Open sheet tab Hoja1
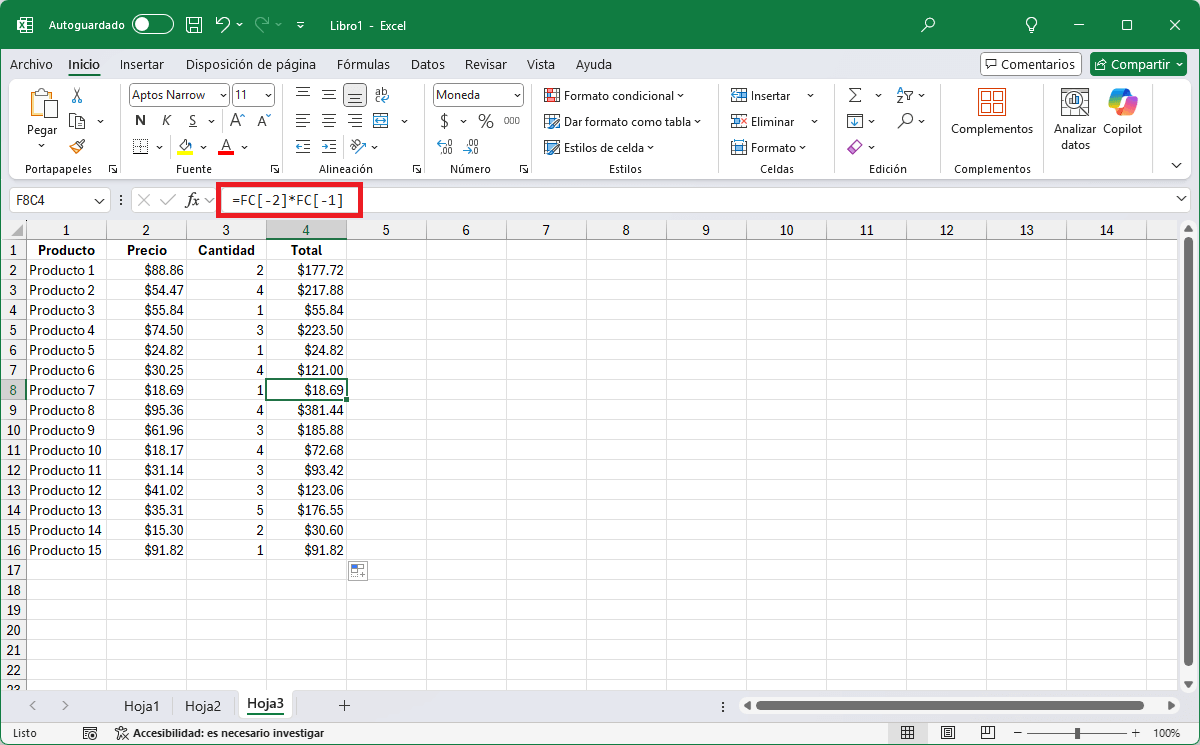 point(142,706)
